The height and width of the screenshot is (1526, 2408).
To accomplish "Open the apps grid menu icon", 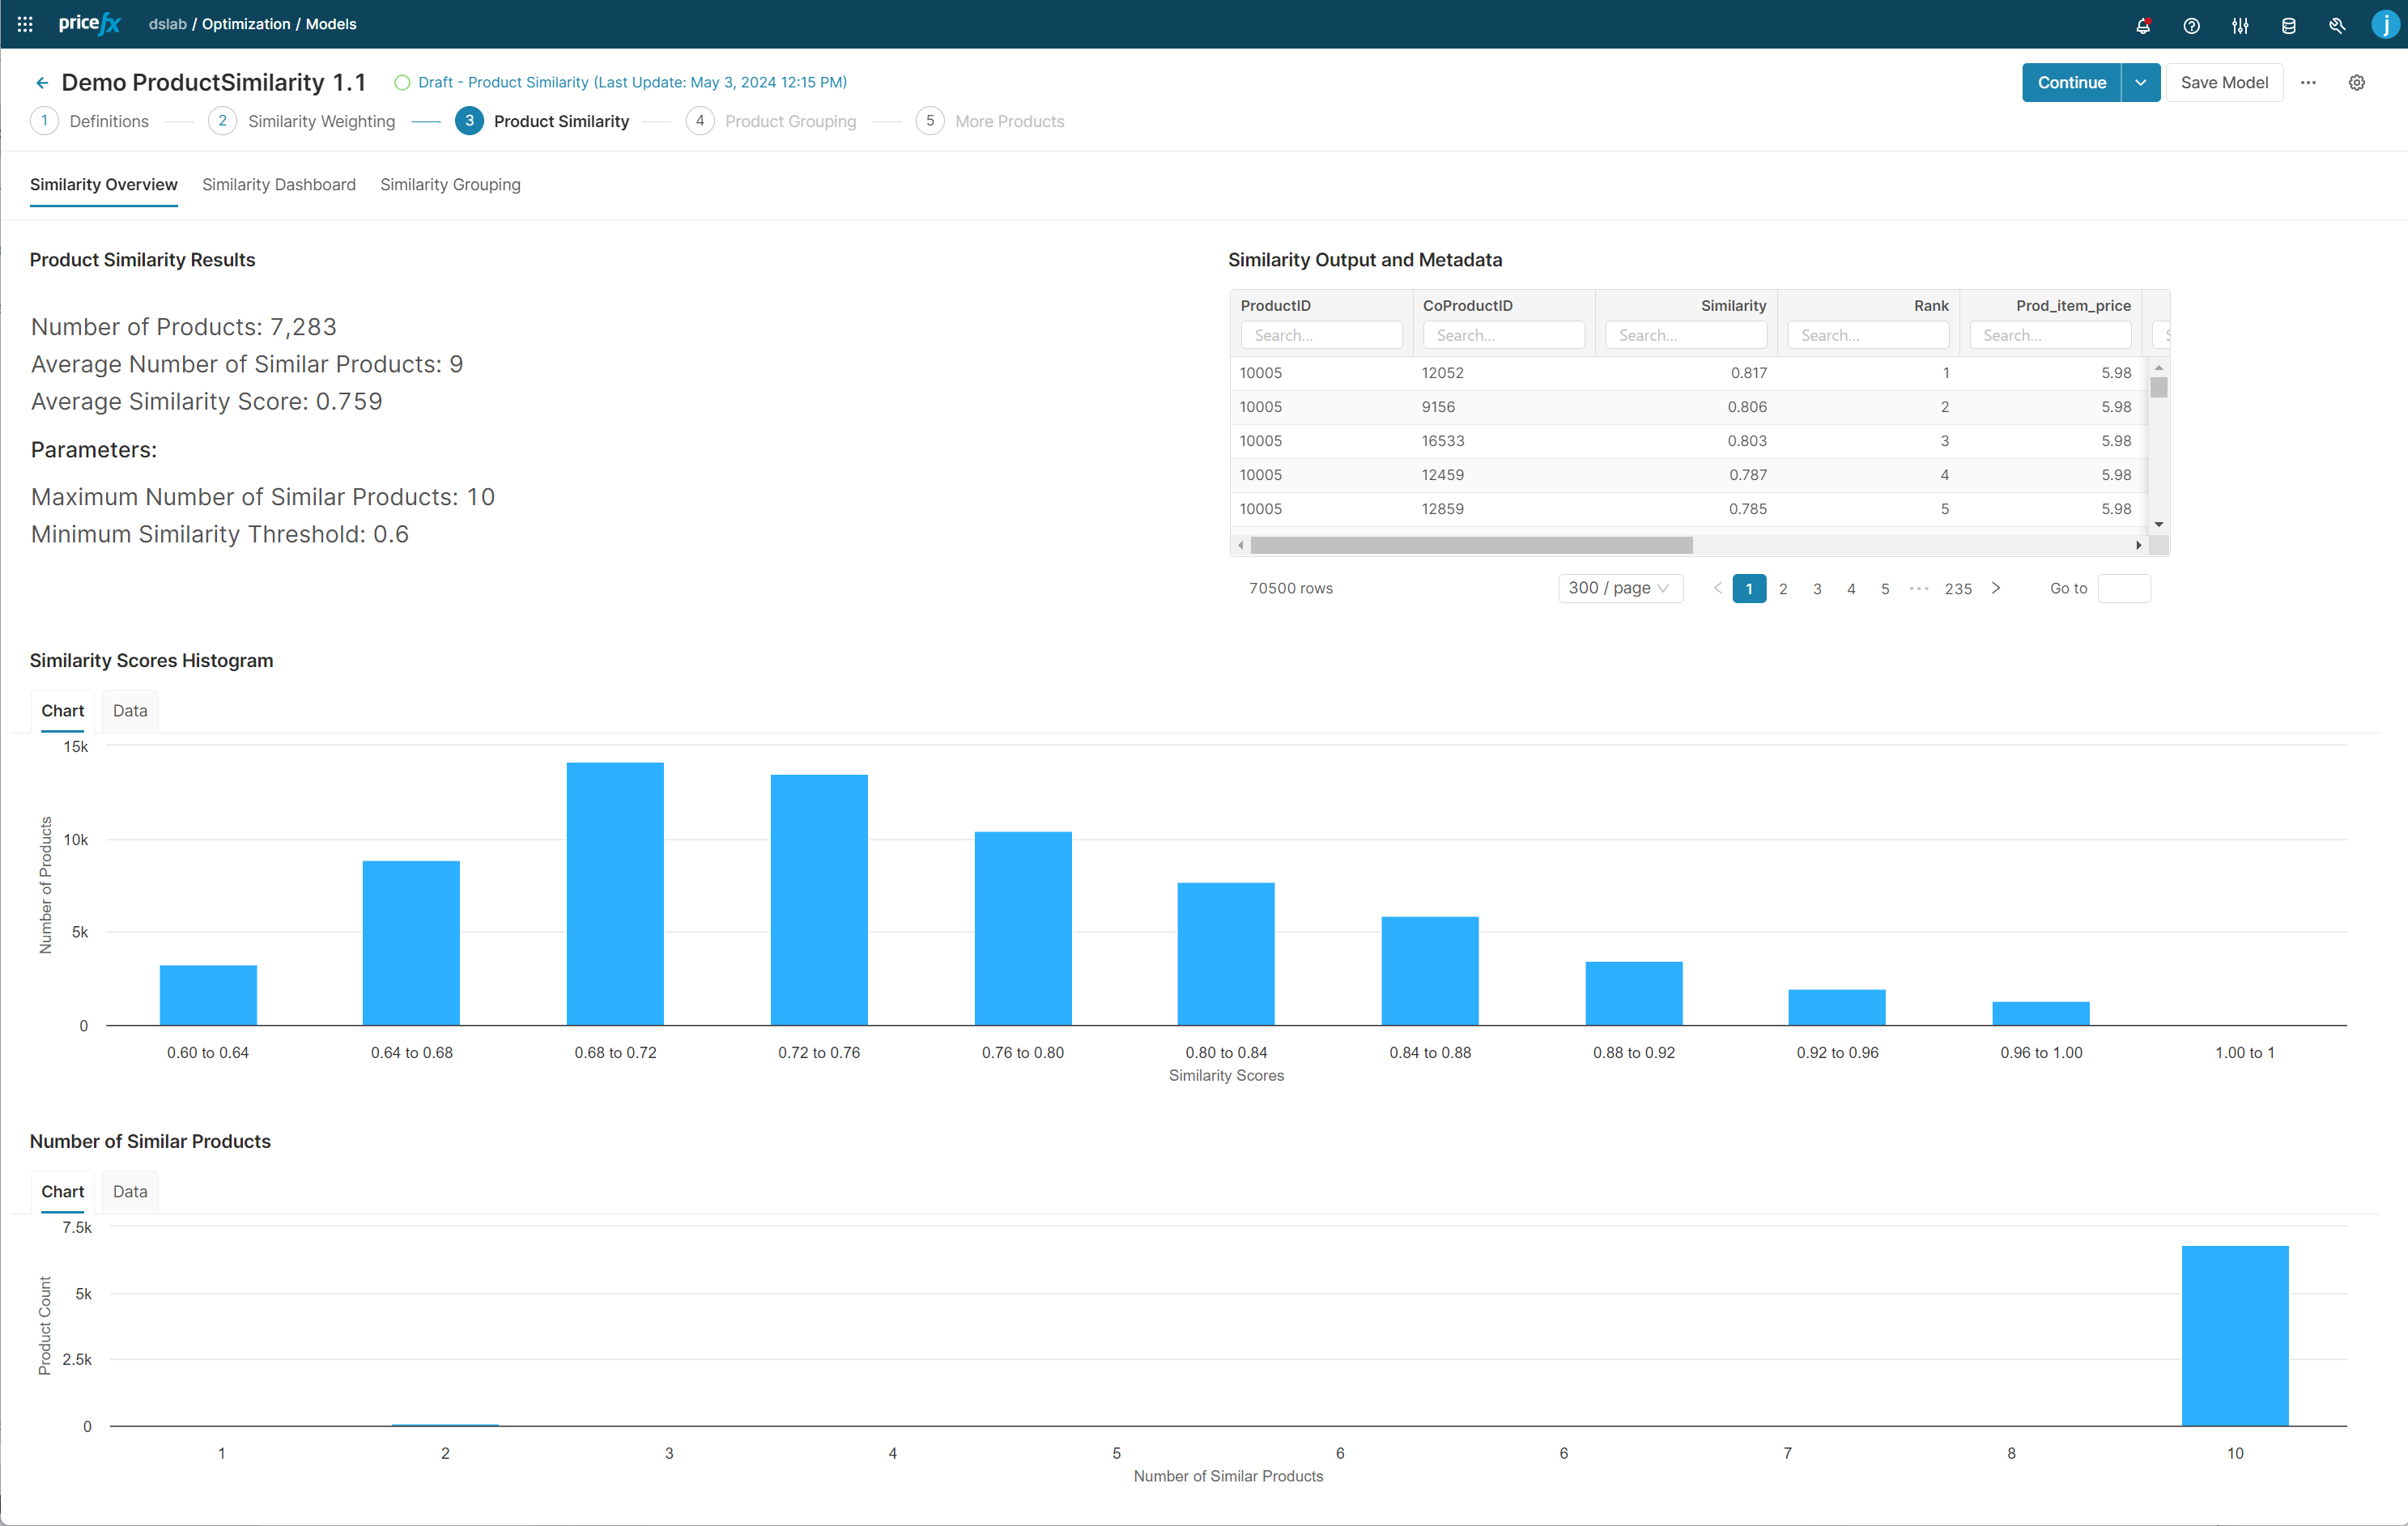I will [25, 24].
